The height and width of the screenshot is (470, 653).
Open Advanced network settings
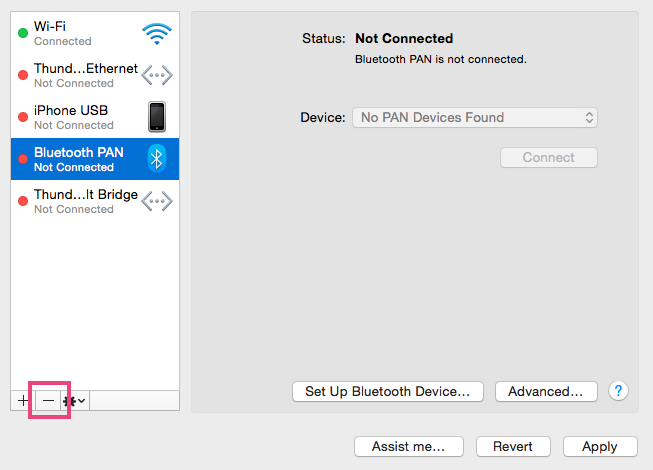(545, 391)
